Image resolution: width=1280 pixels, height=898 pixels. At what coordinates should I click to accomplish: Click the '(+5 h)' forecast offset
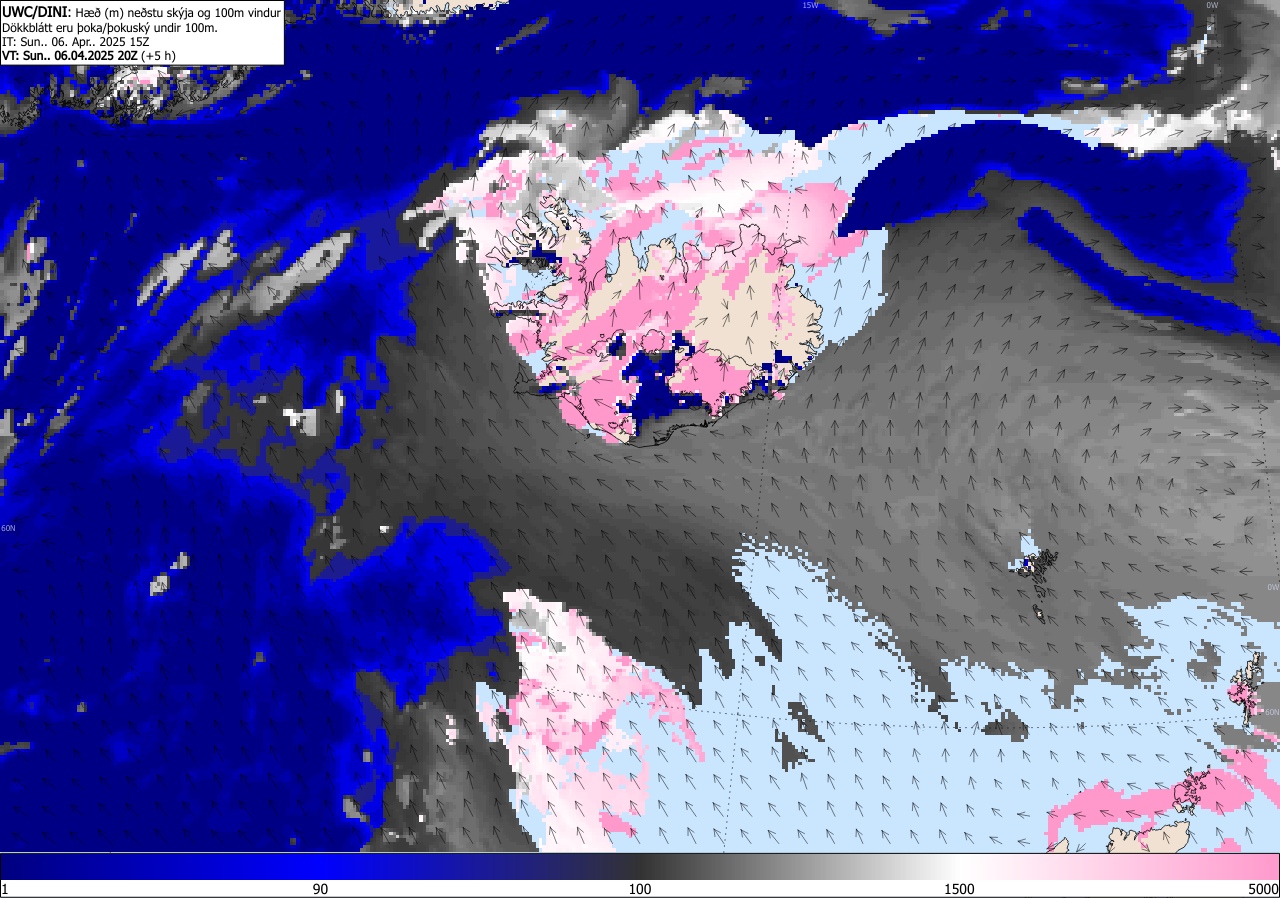[x=159, y=56]
